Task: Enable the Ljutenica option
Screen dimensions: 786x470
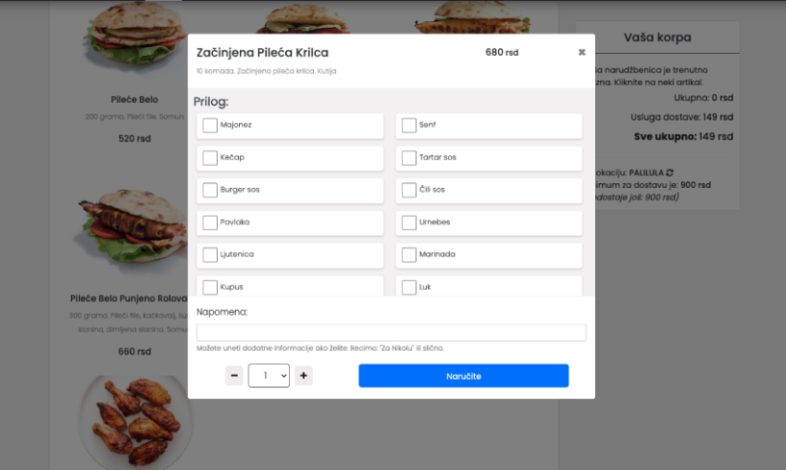Action: click(210, 254)
